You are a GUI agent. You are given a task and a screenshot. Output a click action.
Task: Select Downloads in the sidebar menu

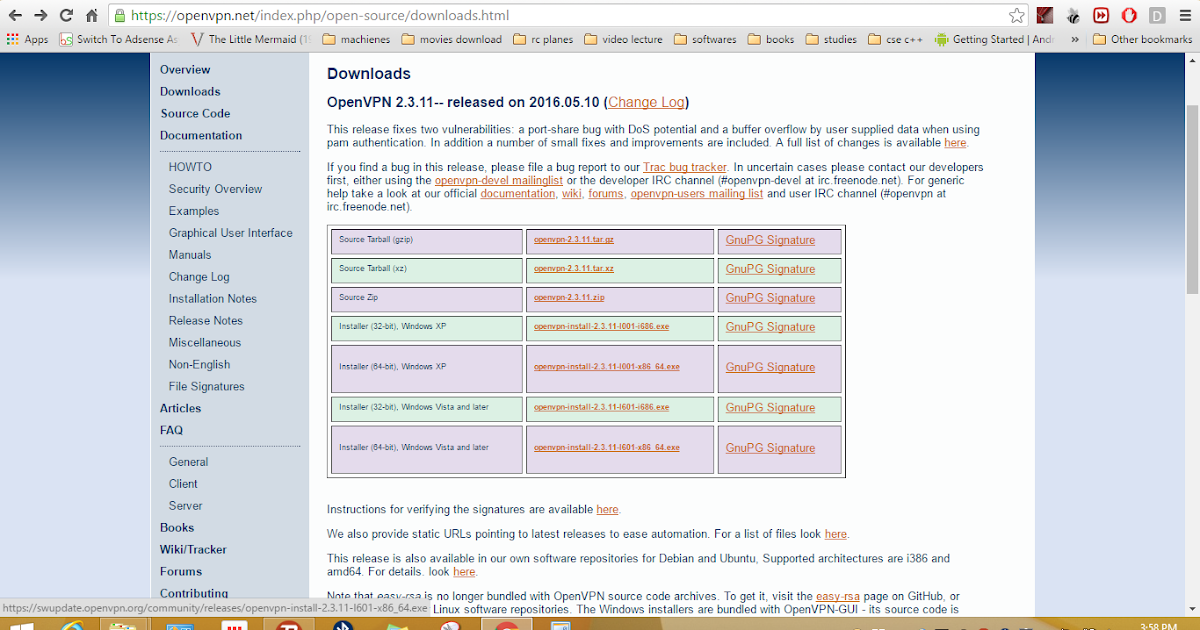pyautogui.click(x=190, y=92)
